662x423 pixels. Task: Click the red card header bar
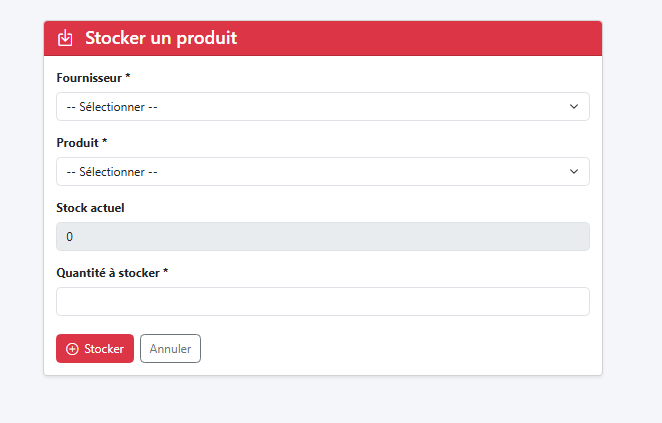(420, 39)
